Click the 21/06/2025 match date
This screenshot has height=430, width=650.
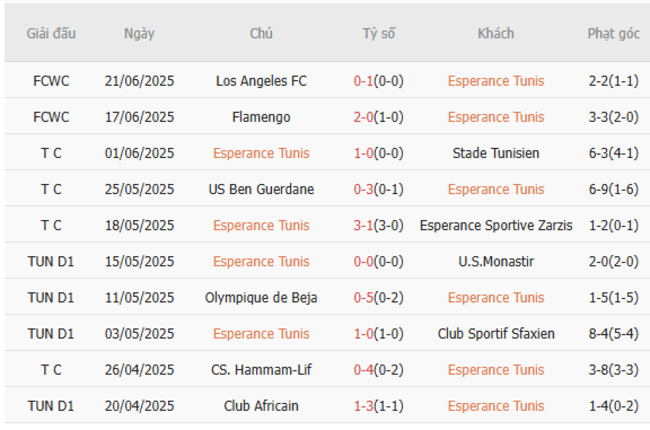click(x=139, y=81)
